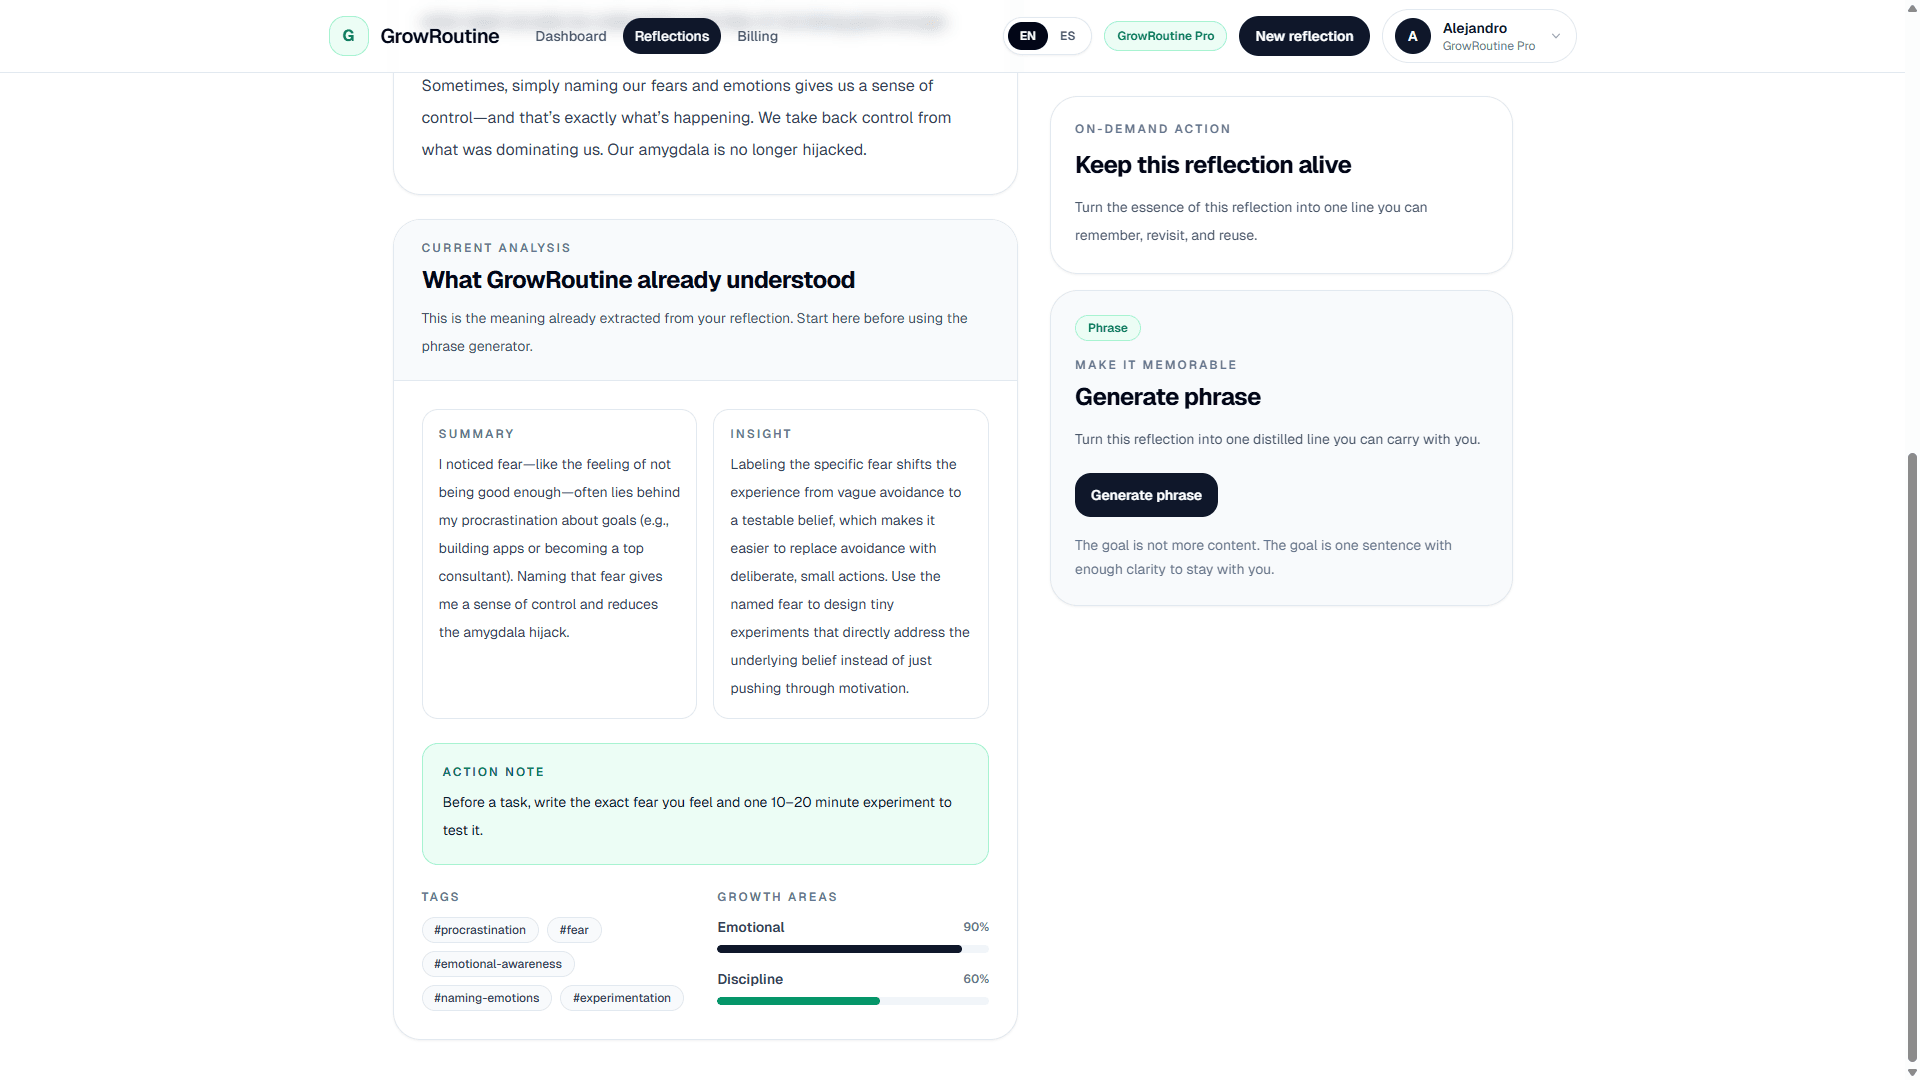Viewport: 1920px width, 1080px height.
Task: Click the Discipline growth progress bar
Action: click(x=852, y=1001)
